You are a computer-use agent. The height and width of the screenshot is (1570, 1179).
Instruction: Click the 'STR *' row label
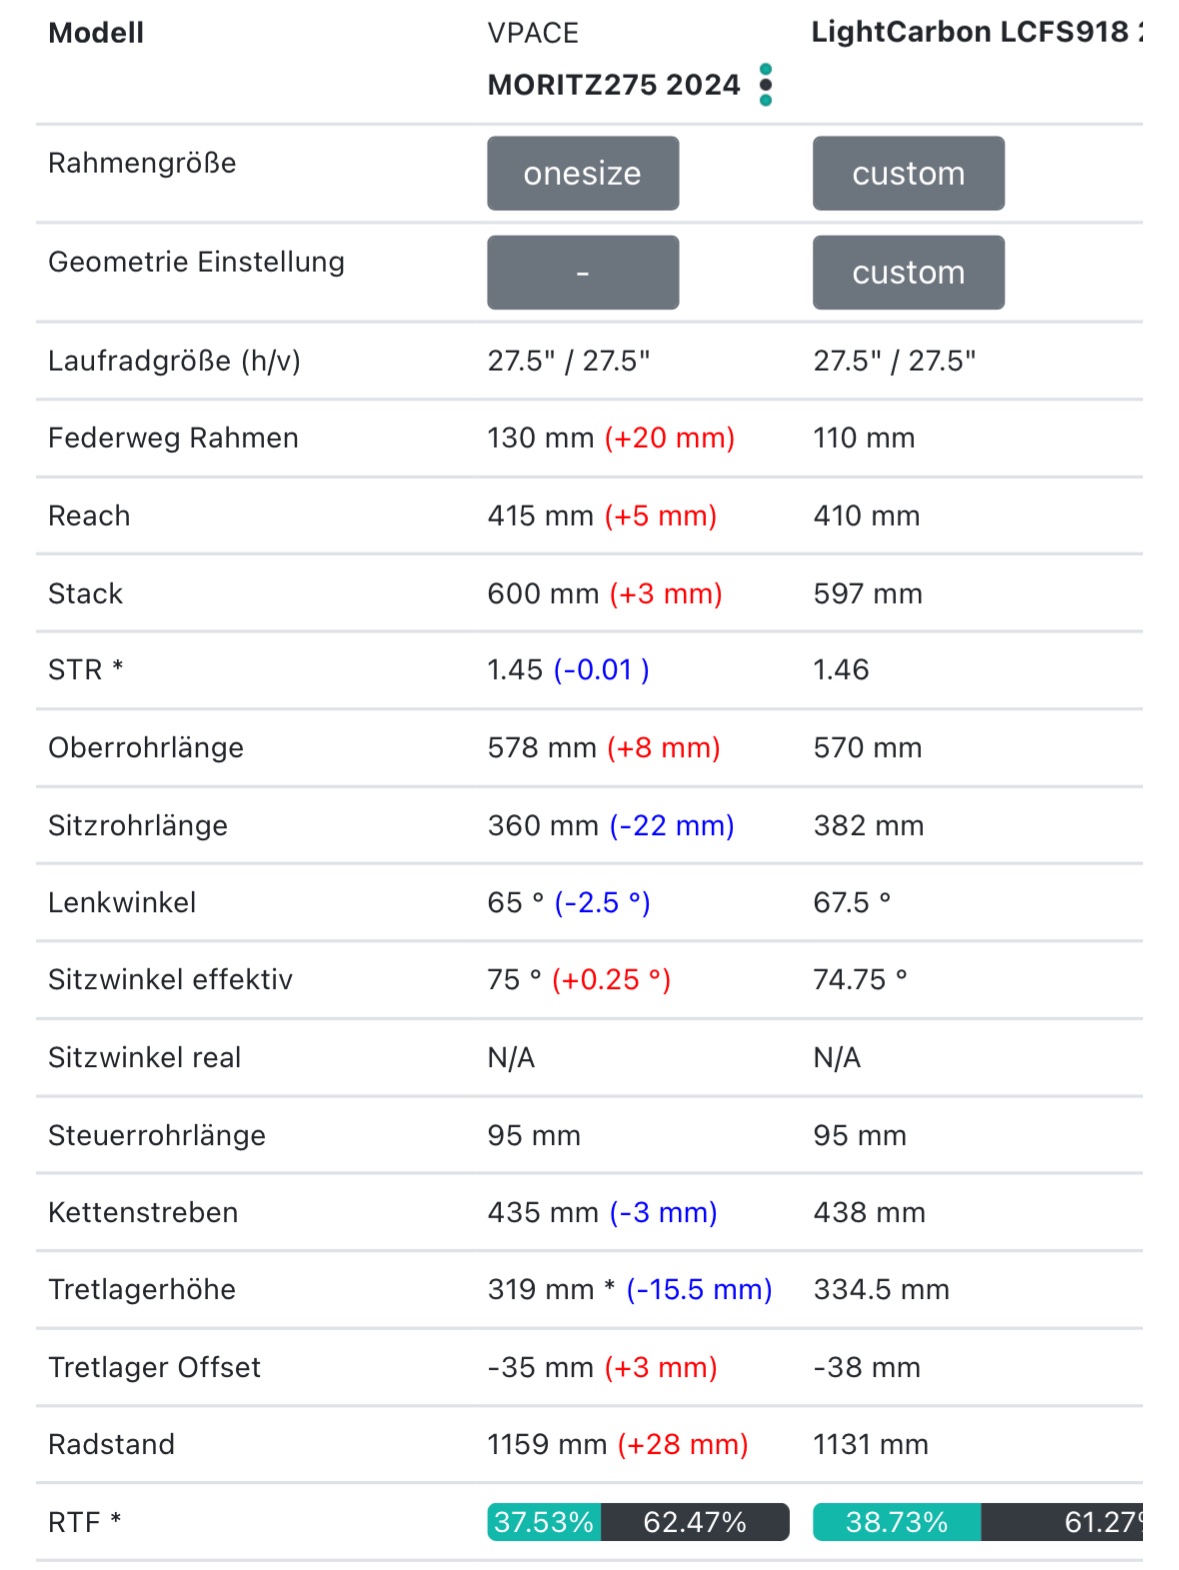(86, 669)
